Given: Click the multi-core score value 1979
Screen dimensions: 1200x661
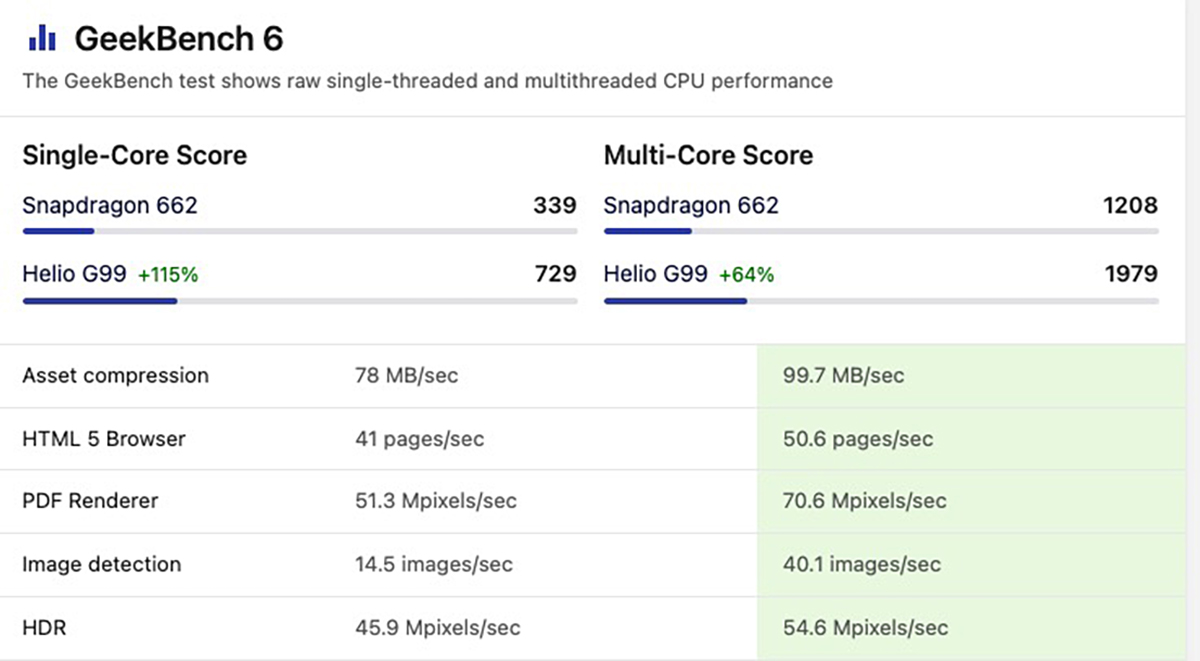Looking at the screenshot, I should tap(1131, 274).
